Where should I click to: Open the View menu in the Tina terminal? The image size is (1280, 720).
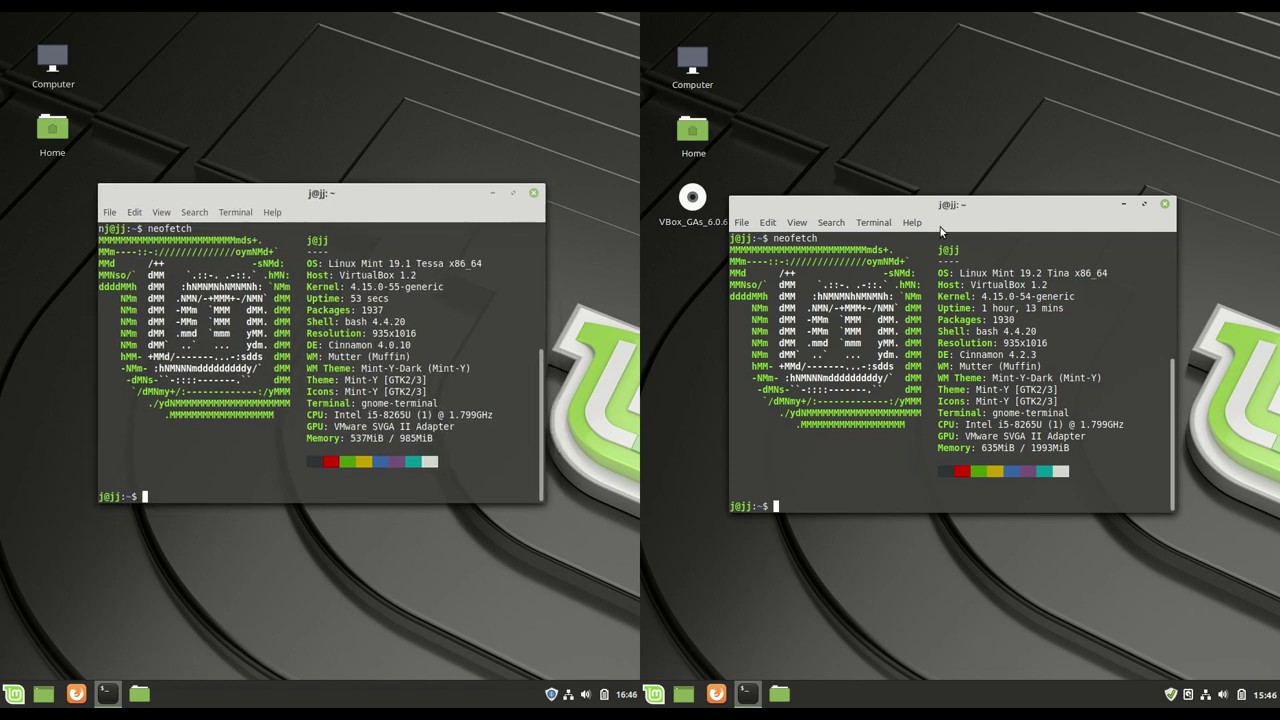pos(796,222)
